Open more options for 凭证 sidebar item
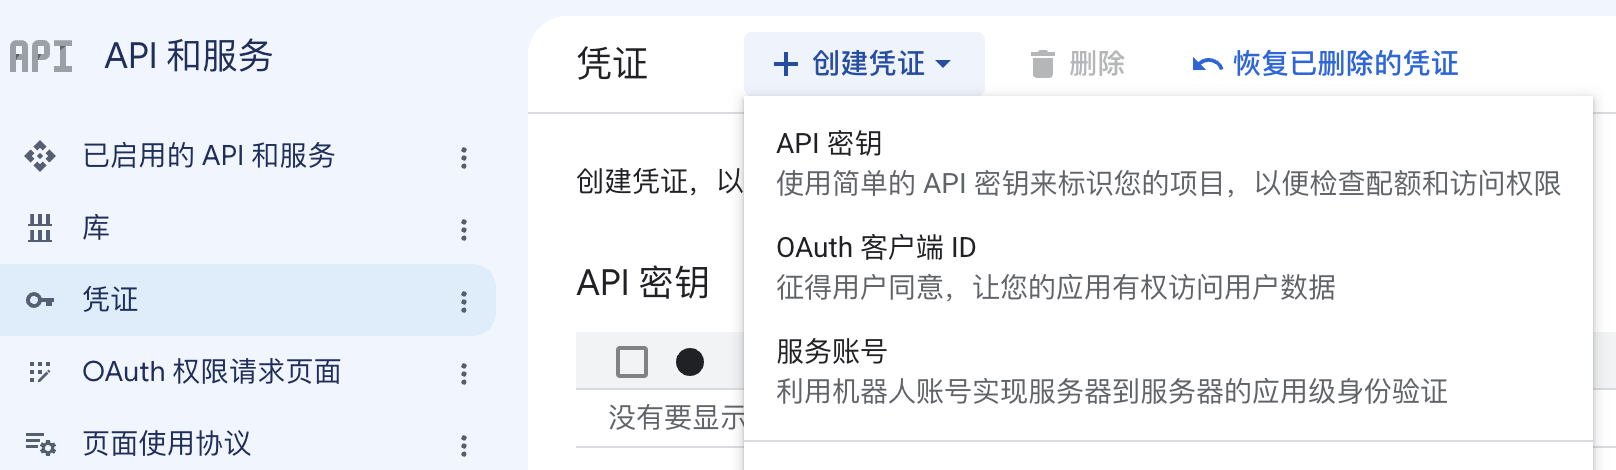The height and width of the screenshot is (470, 1616). point(464,301)
